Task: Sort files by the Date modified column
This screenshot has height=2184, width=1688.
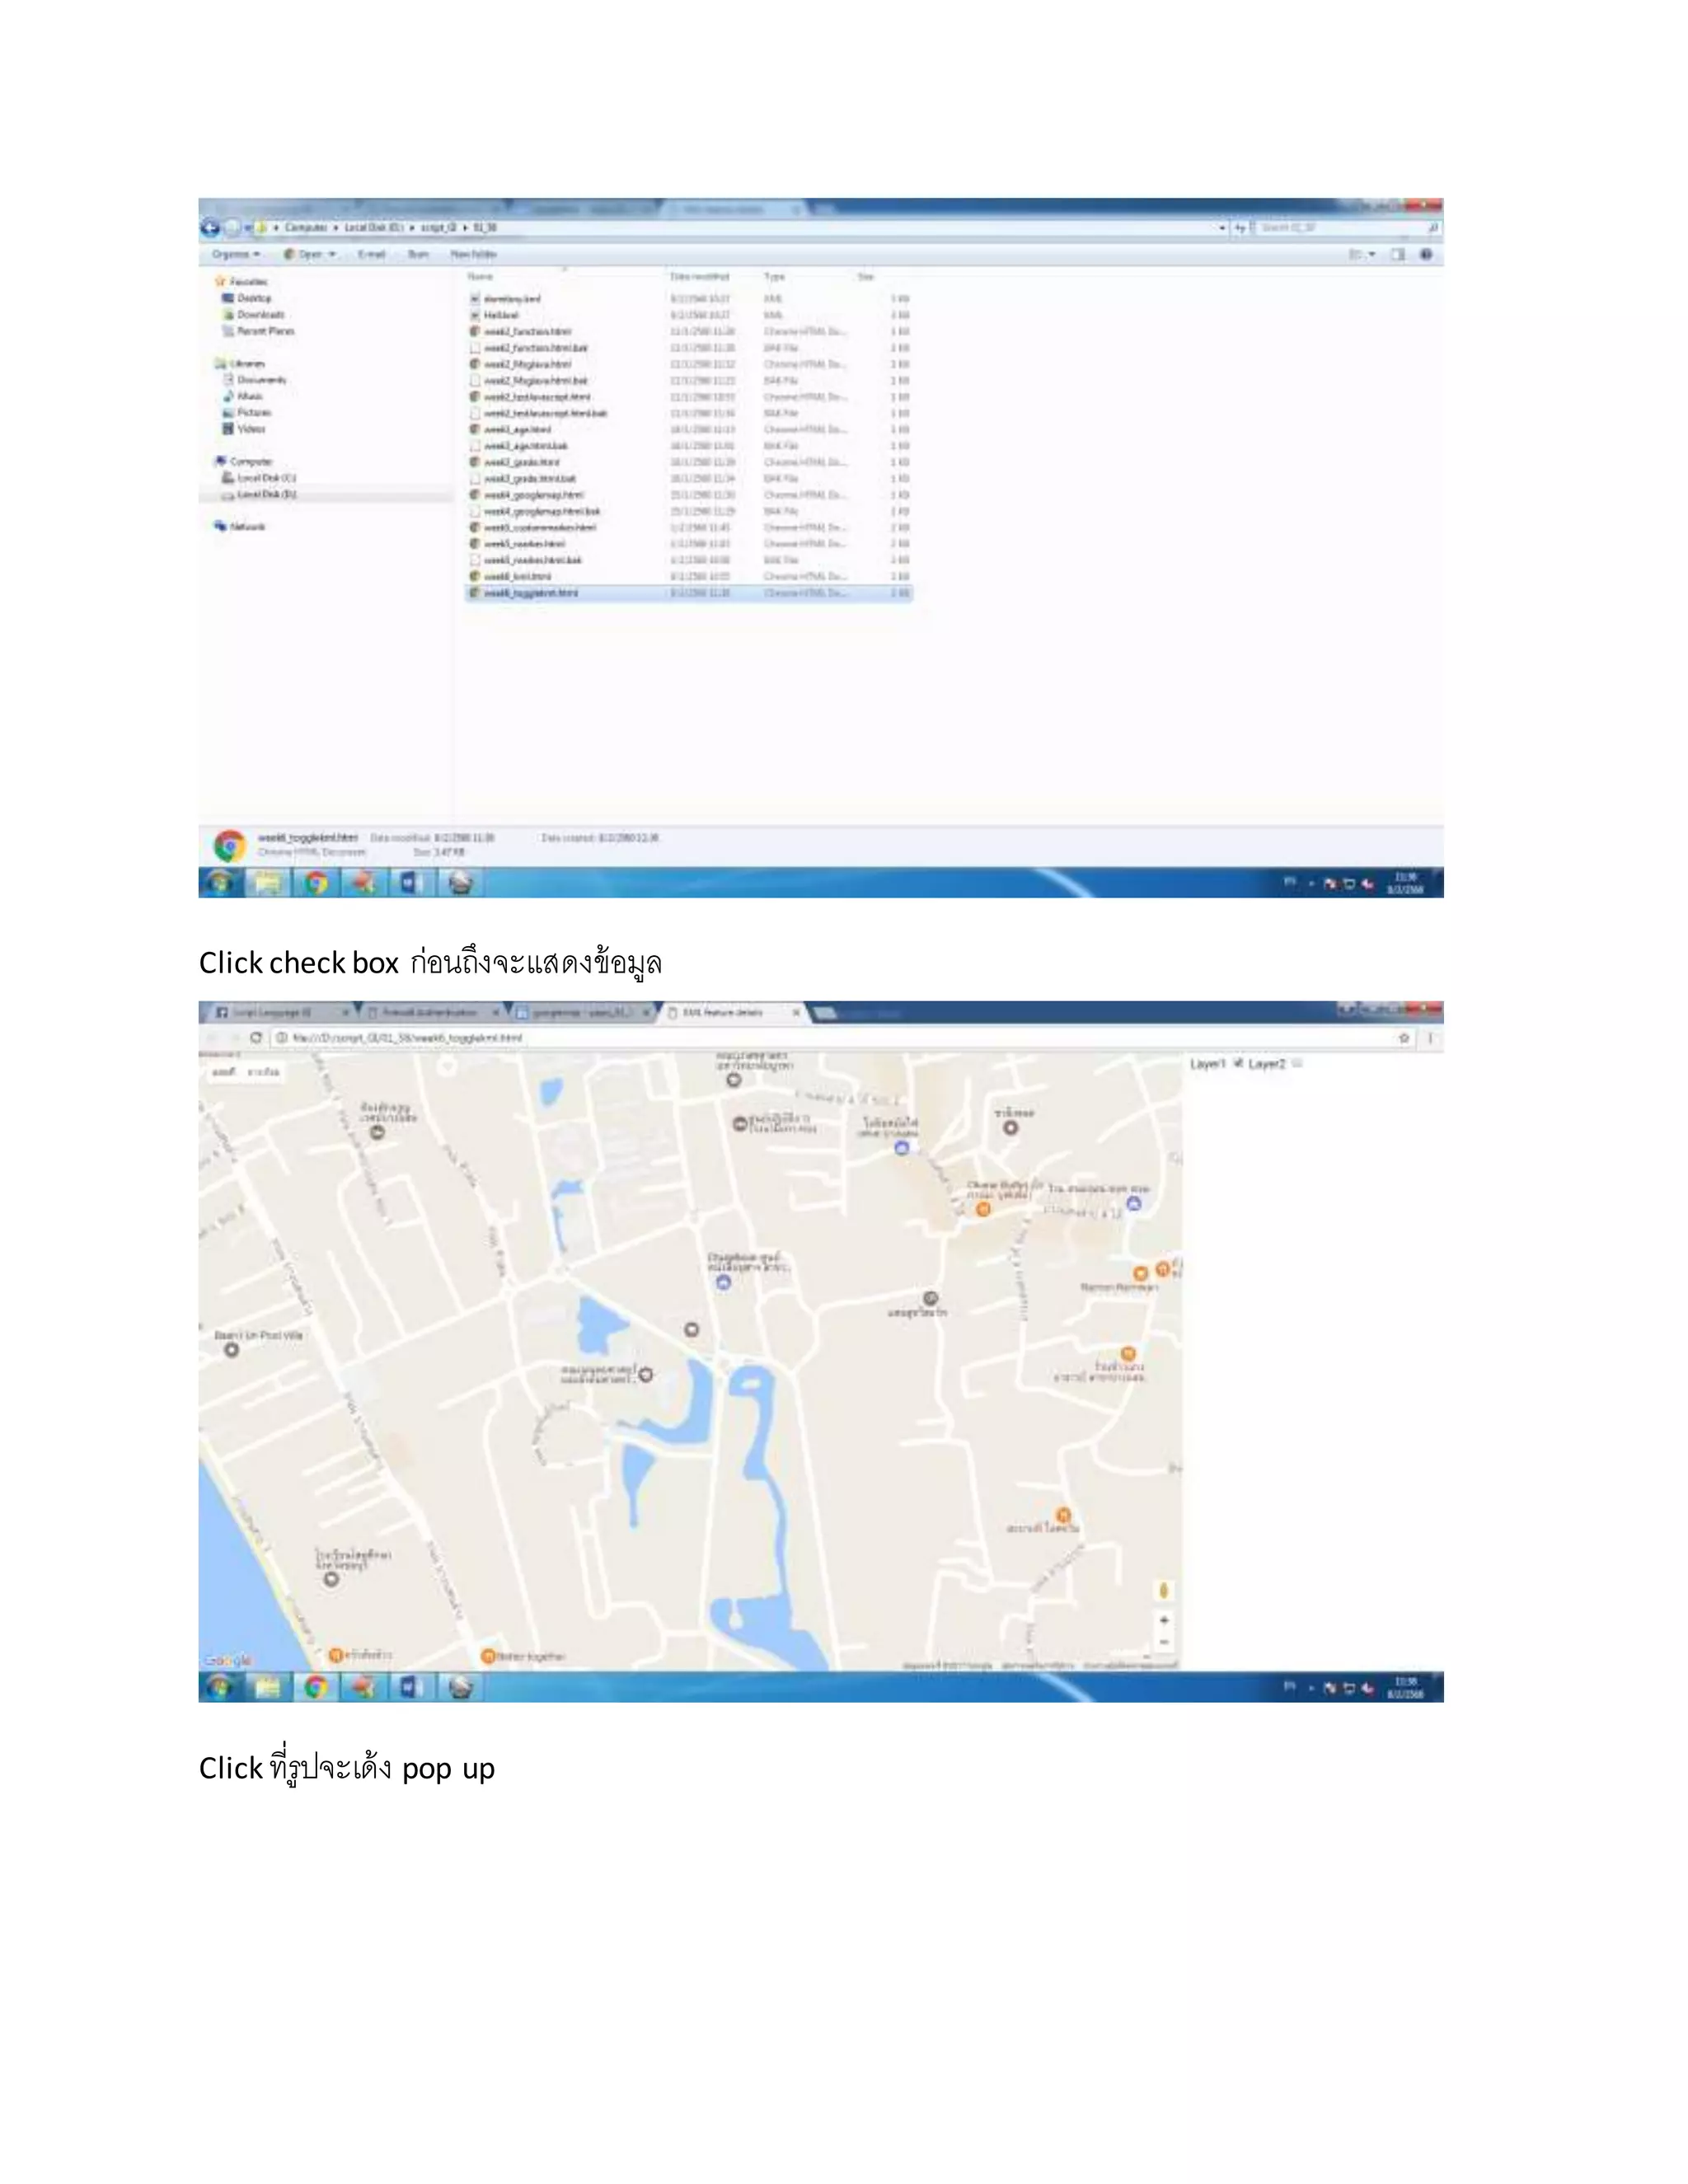Action: coord(699,276)
